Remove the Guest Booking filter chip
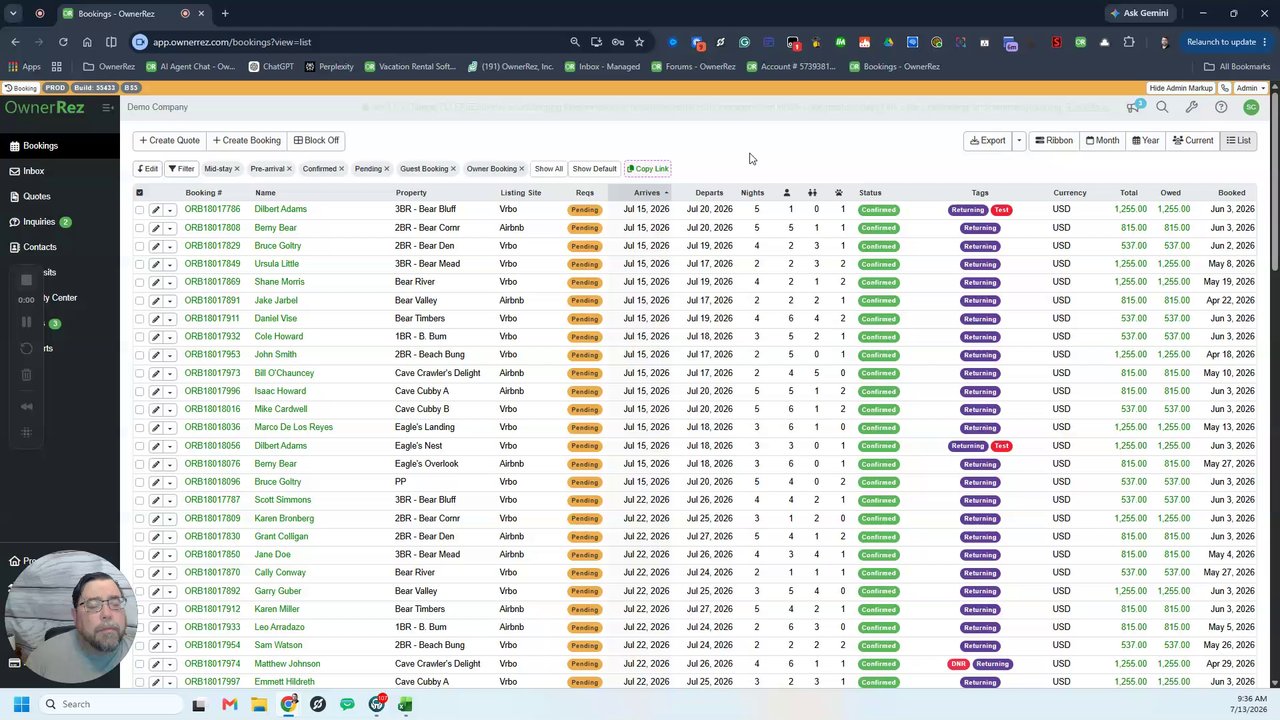Image resolution: width=1280 pixels, height=720 pixels. click(x=453, y=169)
